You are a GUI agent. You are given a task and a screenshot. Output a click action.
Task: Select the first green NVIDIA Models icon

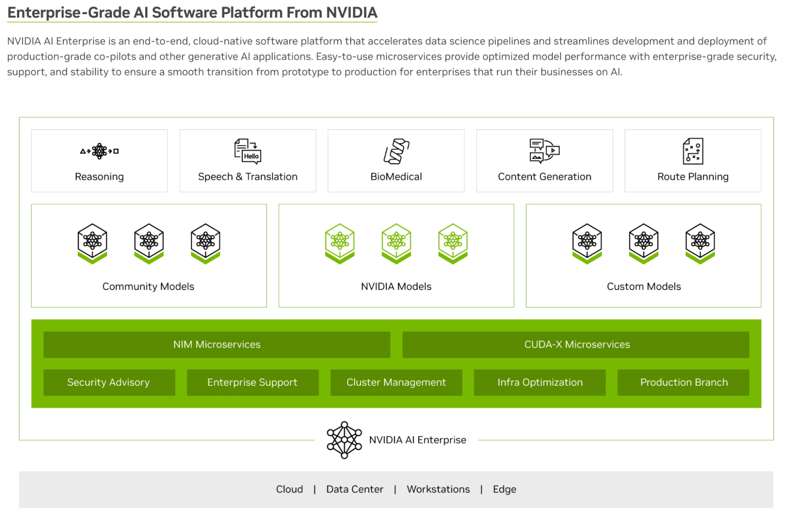(x=340, y=244)
